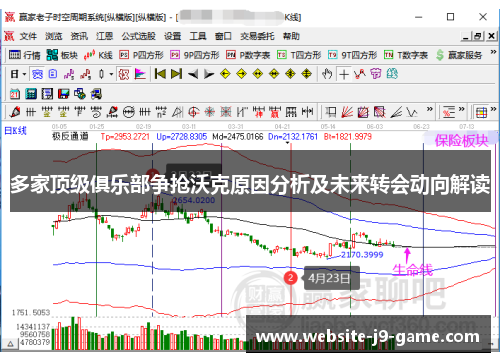Viewport: 500px width, 362px height.
Task: Expand the top toolbar overflow chevron
Action: (x=493, y=52)
